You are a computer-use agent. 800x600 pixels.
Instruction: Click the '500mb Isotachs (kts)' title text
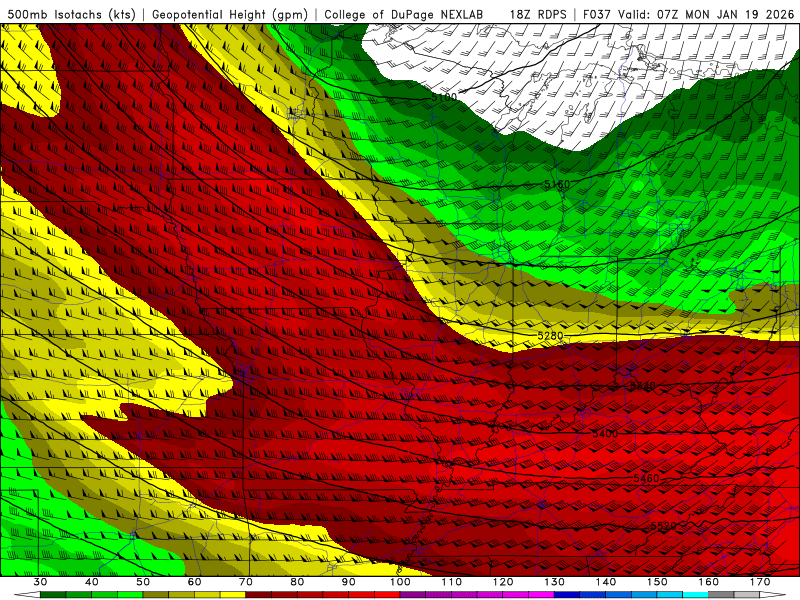[x=70, y=14]
